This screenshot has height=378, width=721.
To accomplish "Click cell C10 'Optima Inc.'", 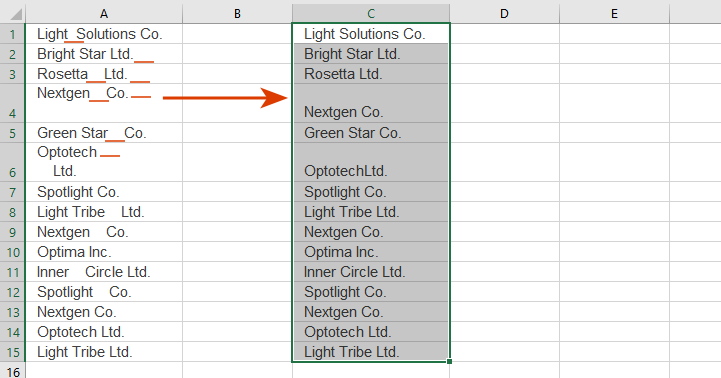I will (x=371, y=252).
